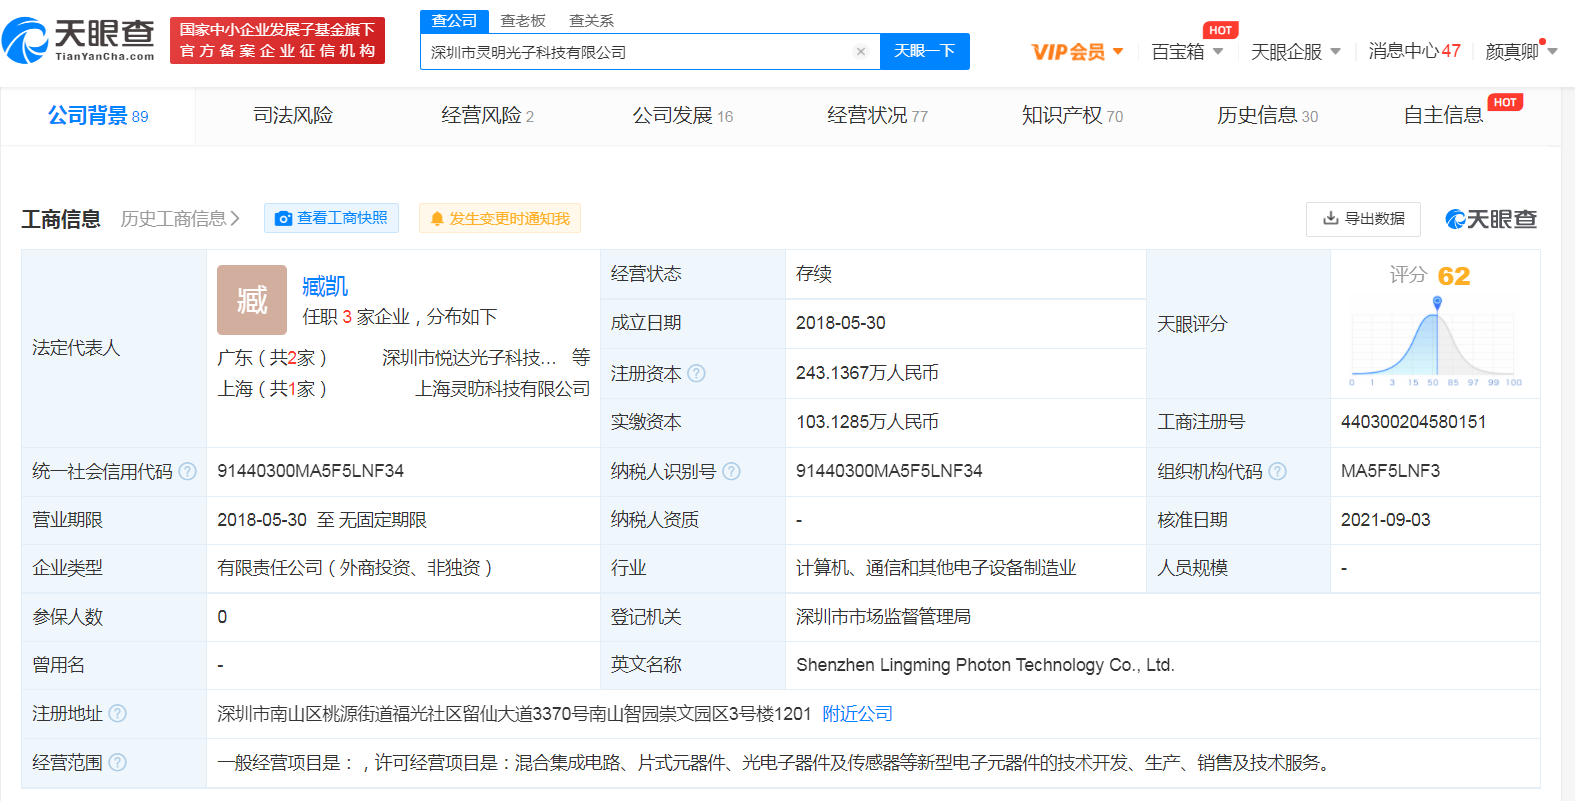Click the 上海(共1家) region entry

272,389
